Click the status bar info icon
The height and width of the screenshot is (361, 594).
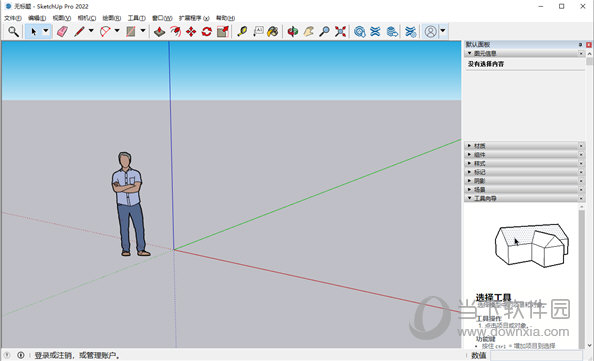20,355
